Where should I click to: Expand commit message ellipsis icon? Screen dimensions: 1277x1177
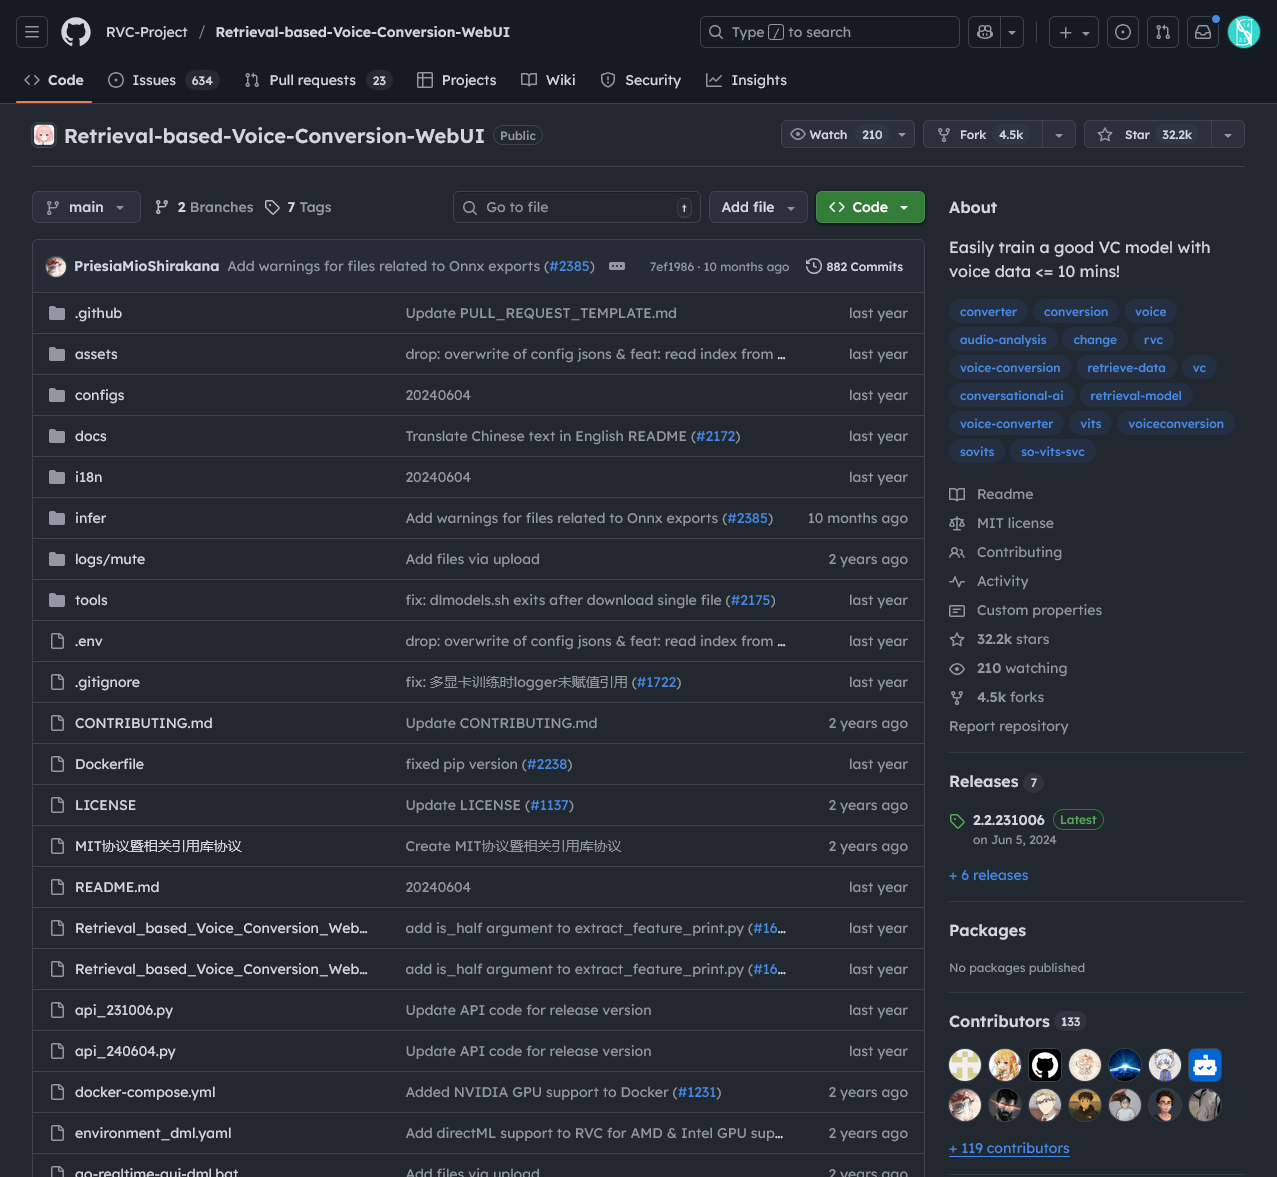[x=617, y=266]
